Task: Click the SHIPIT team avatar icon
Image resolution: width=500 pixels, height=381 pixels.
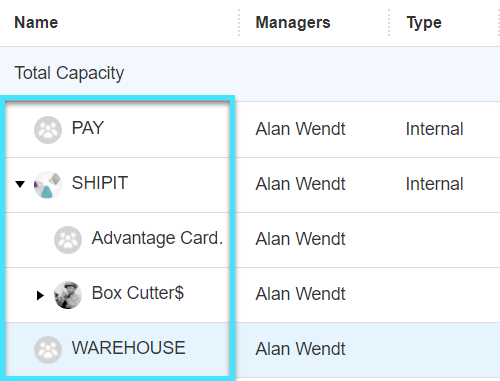Action: [48, 185]
